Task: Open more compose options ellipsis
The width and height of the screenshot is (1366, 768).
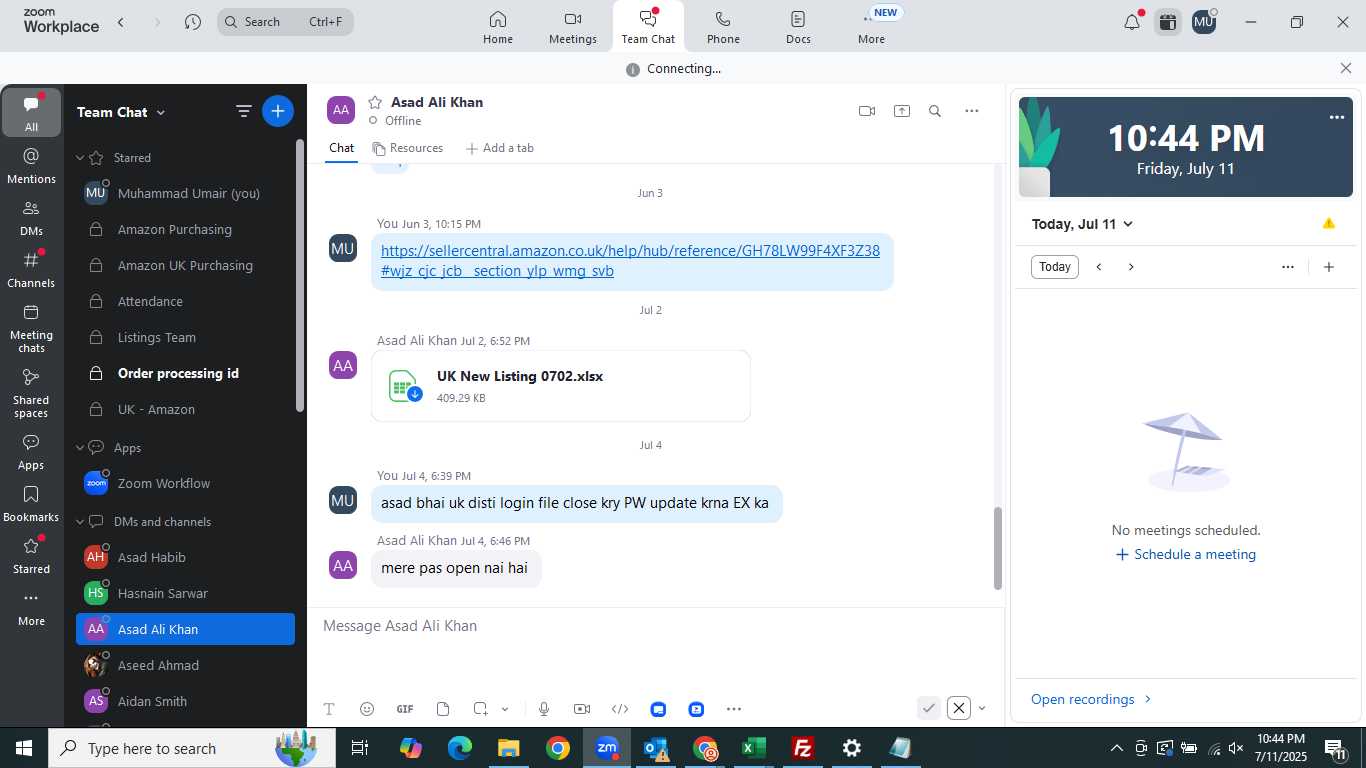Action: coord(734,709)
